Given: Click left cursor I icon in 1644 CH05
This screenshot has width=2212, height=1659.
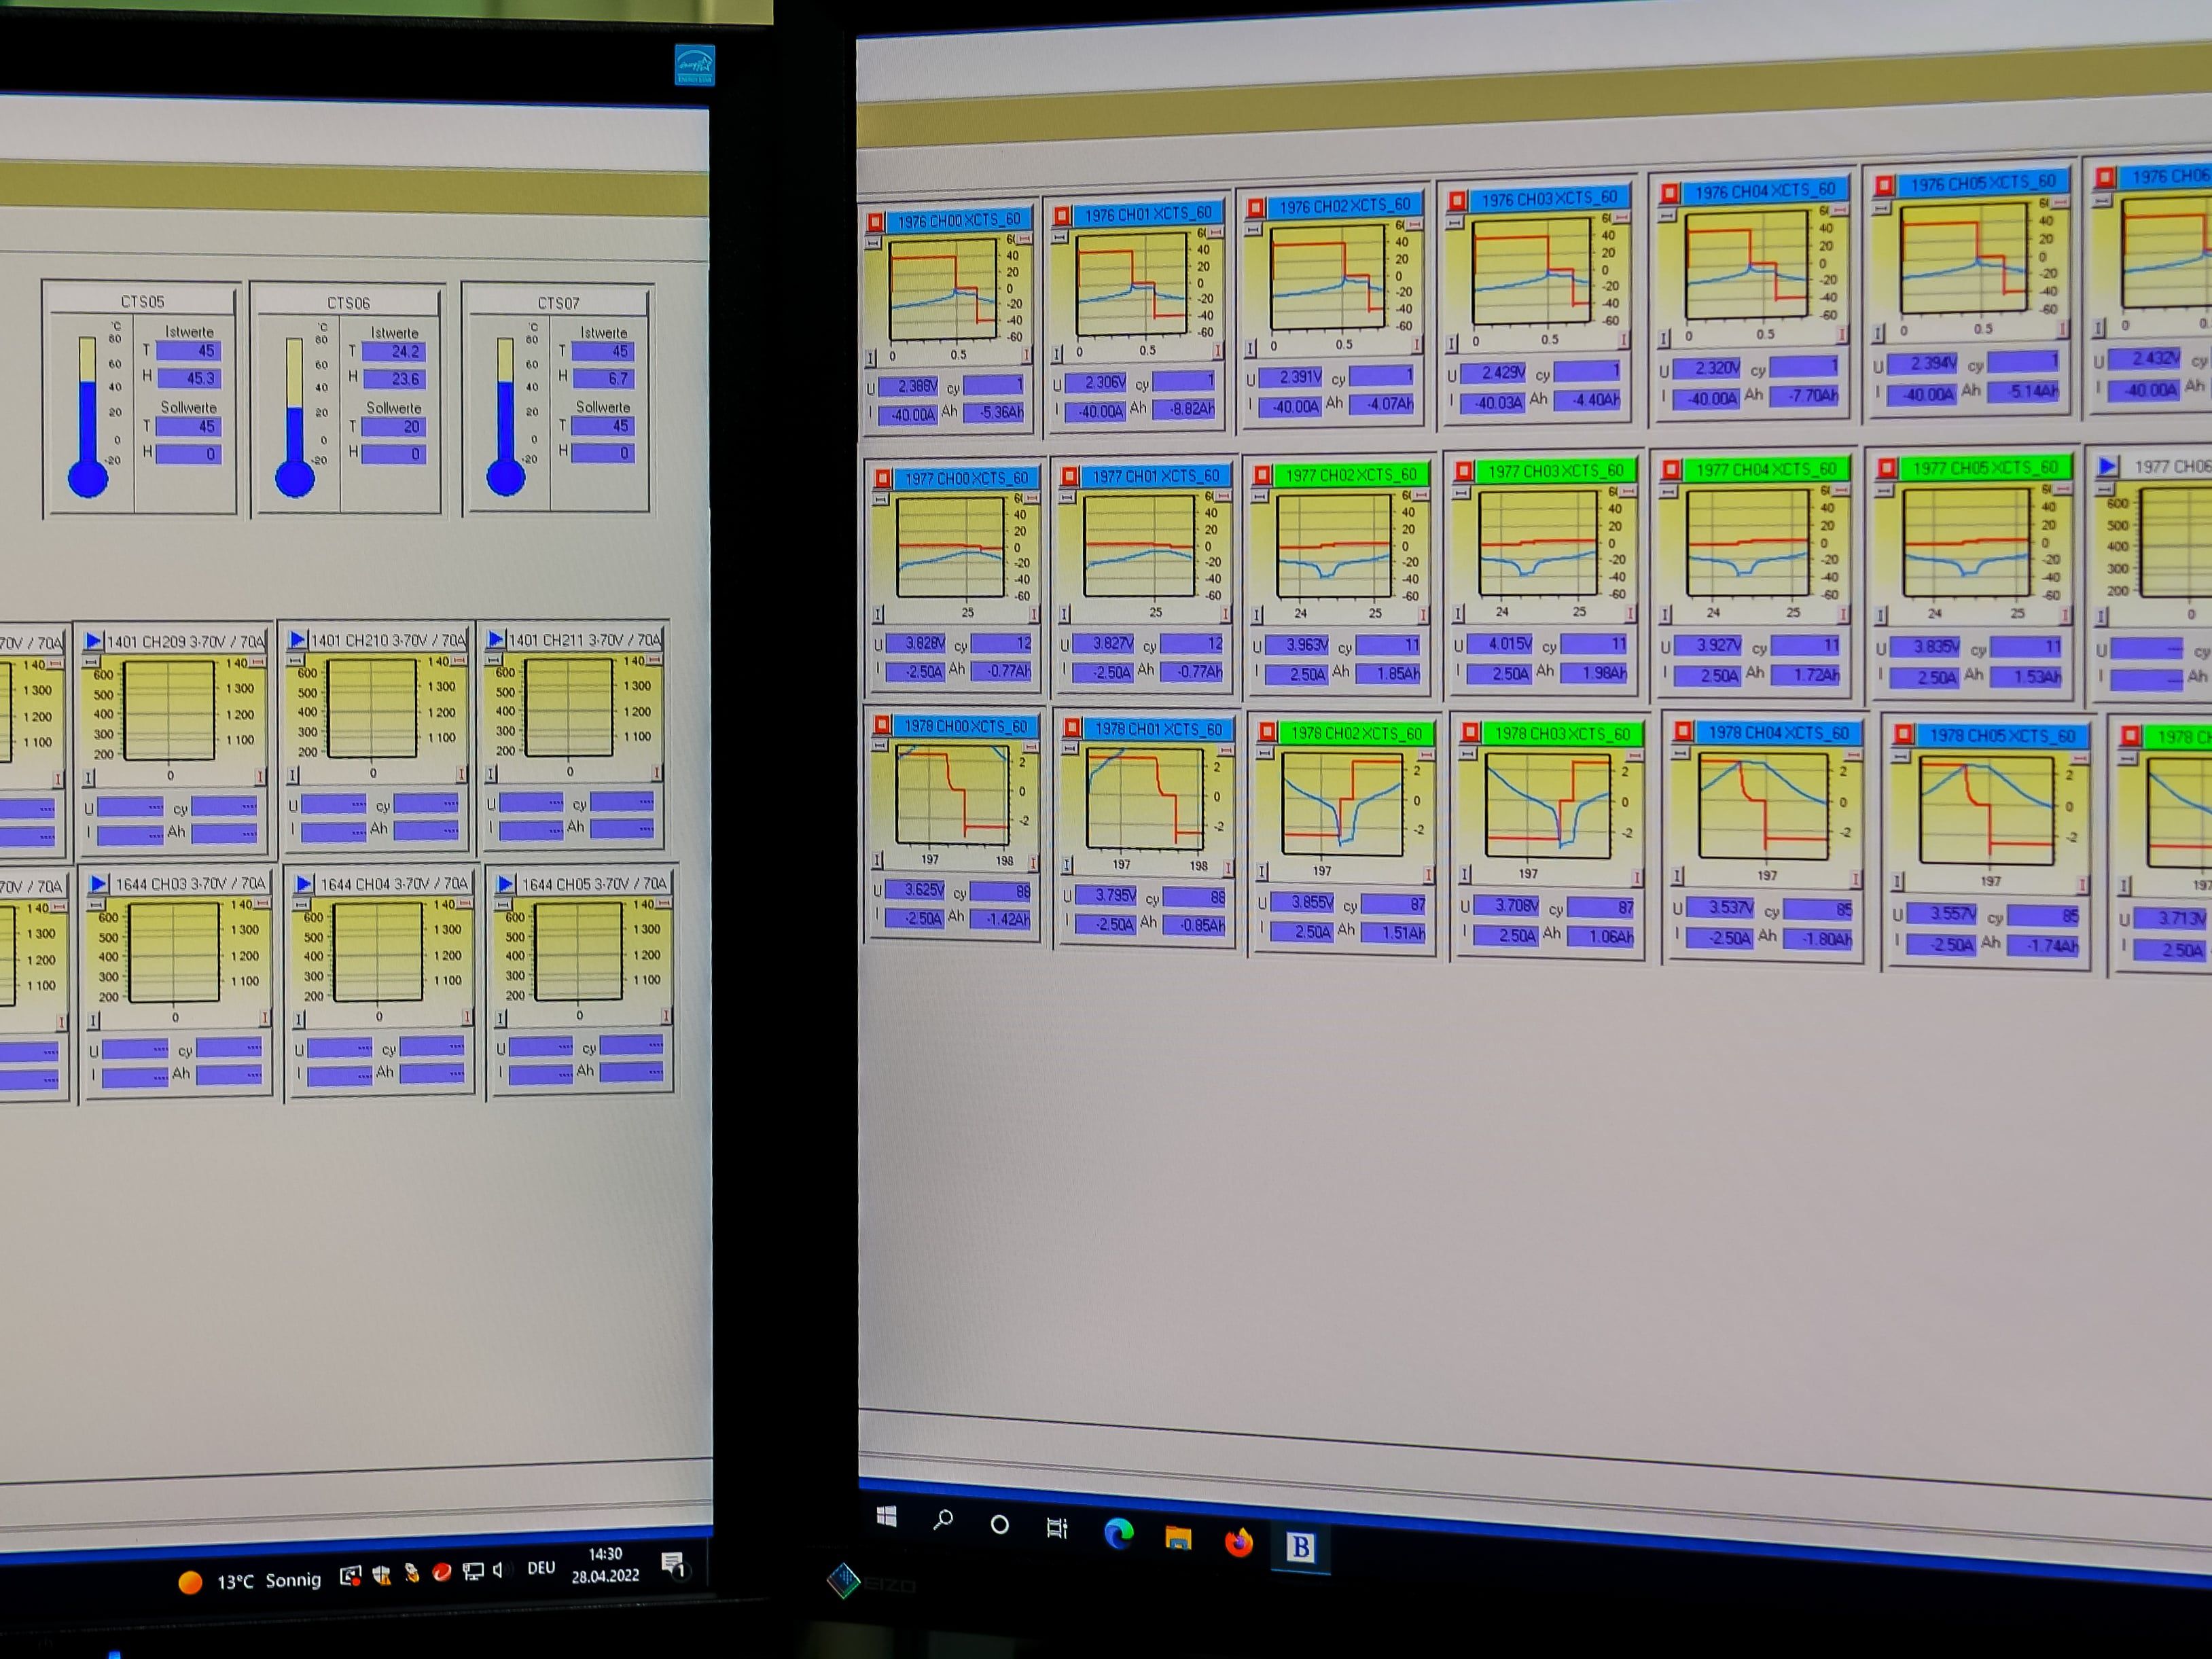Looking at the screenshot, I should tap(501, 1018).
